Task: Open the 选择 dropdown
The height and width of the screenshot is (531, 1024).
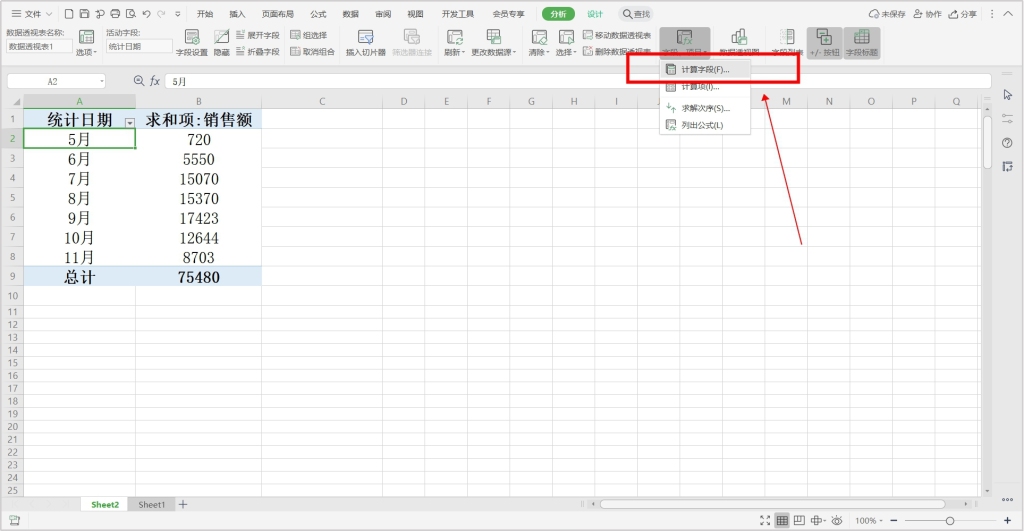Action: click(566, 42)
